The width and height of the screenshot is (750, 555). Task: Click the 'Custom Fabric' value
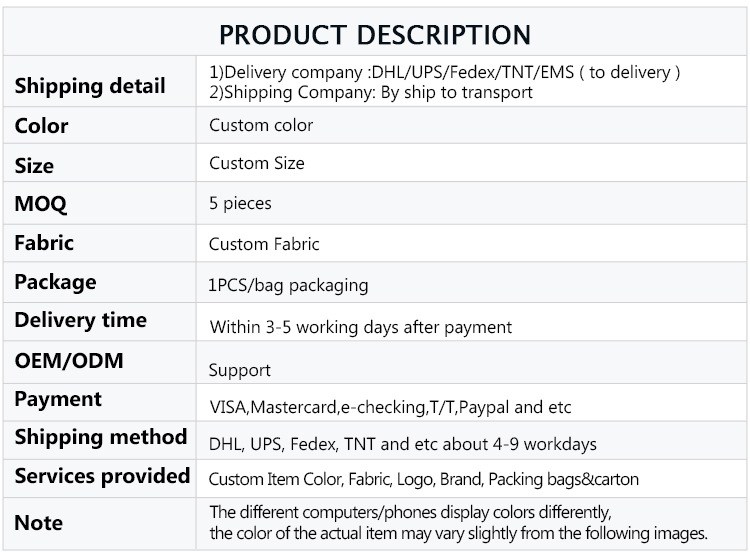264,244
